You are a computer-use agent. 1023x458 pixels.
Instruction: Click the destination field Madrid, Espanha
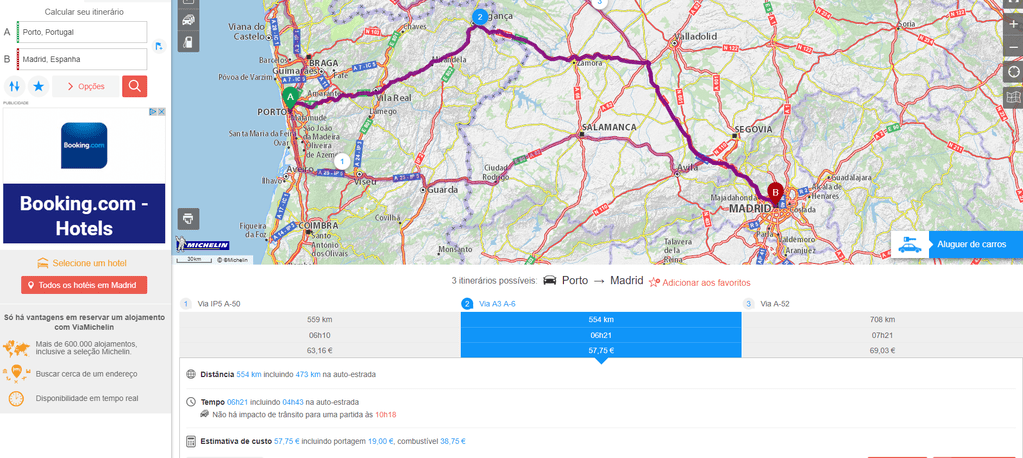[x=82, y=59]
